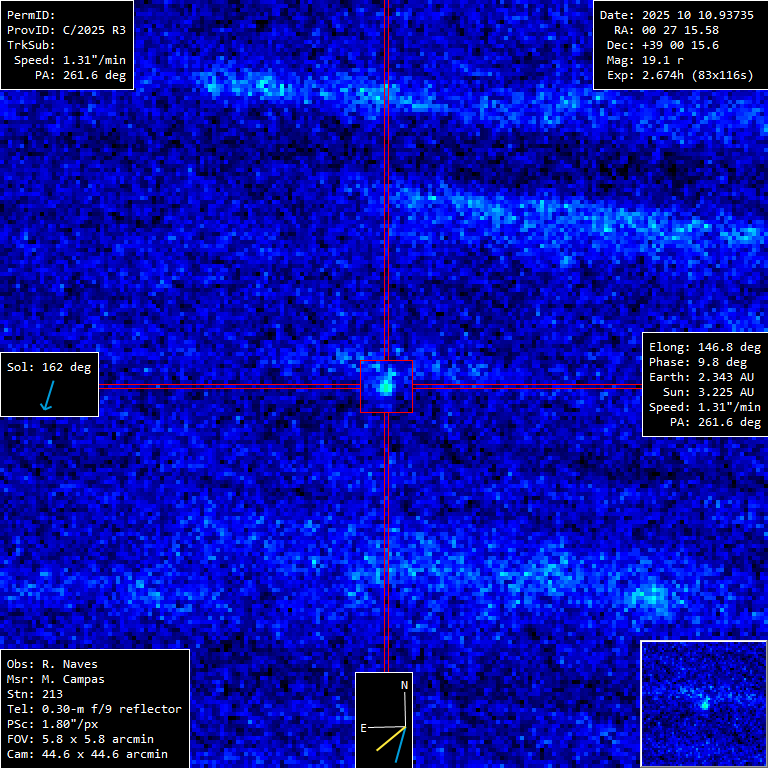
Task: Select the Earth 2.343 AU distance
Action: click(705, 377)
